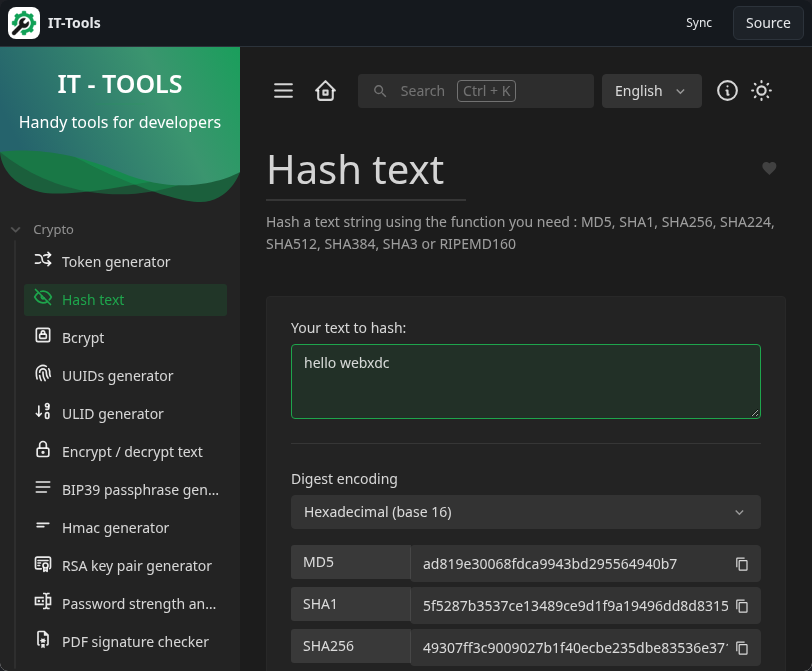Click the Hash text eye-off icon
812x671 pixels.
(x=43, y=298)
